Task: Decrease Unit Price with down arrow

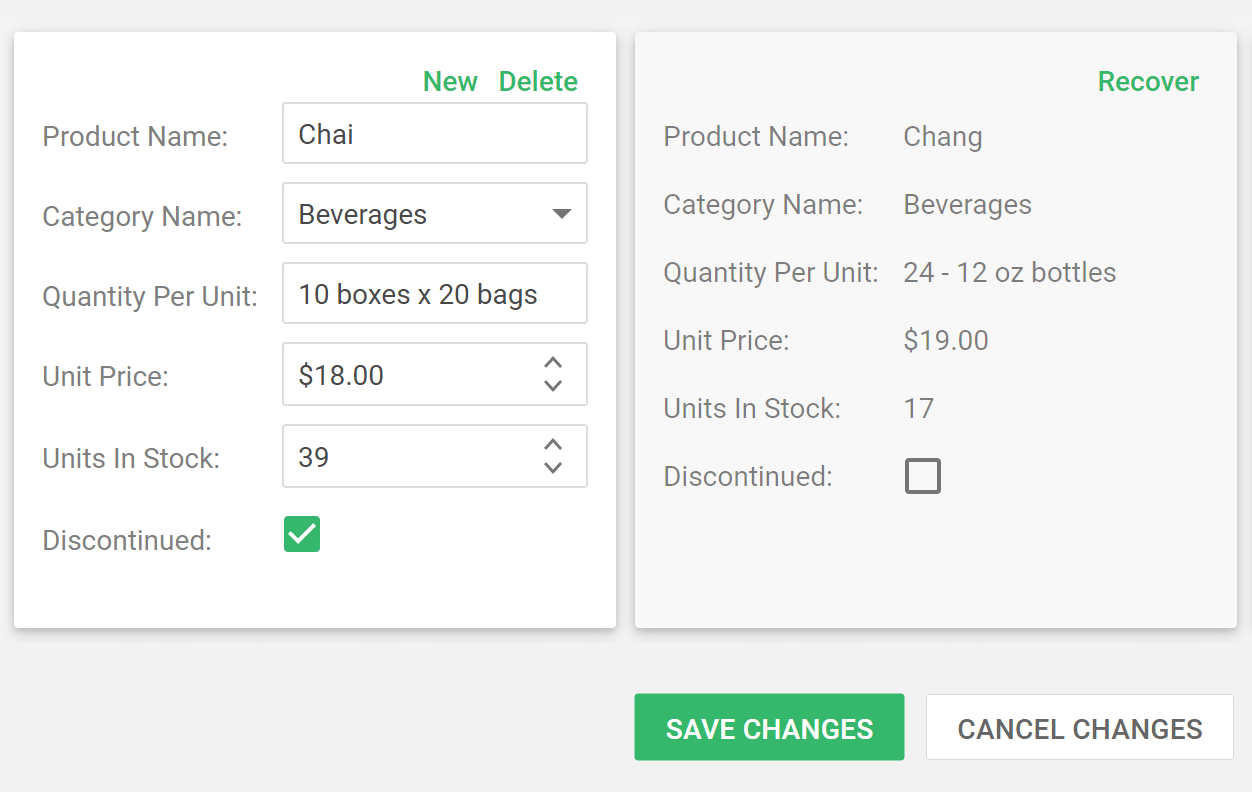Action: [x=553, y=386]
